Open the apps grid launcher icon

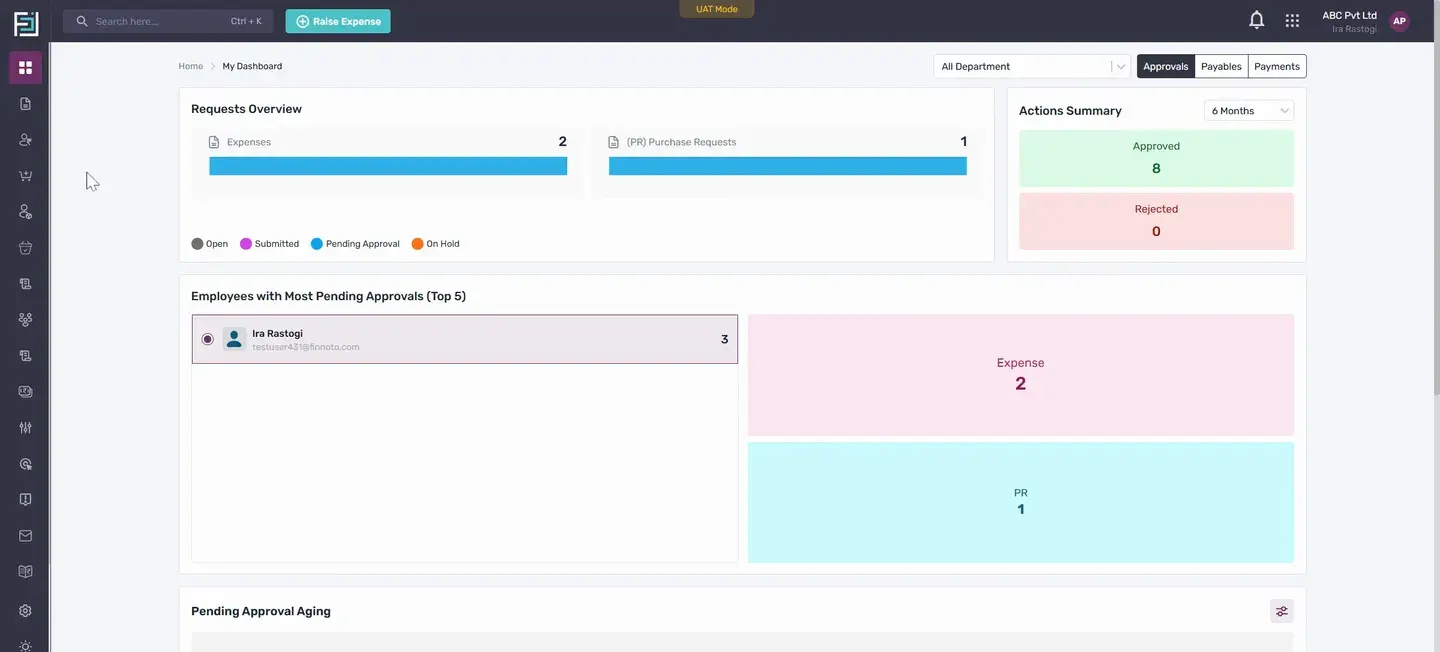[1292, 20]
